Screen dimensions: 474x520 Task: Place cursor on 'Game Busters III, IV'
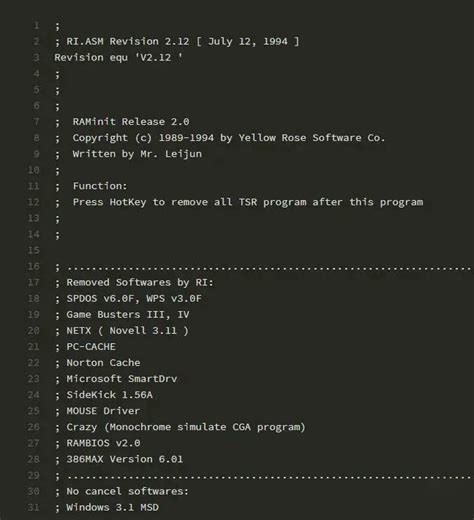[x=128, y=314]
